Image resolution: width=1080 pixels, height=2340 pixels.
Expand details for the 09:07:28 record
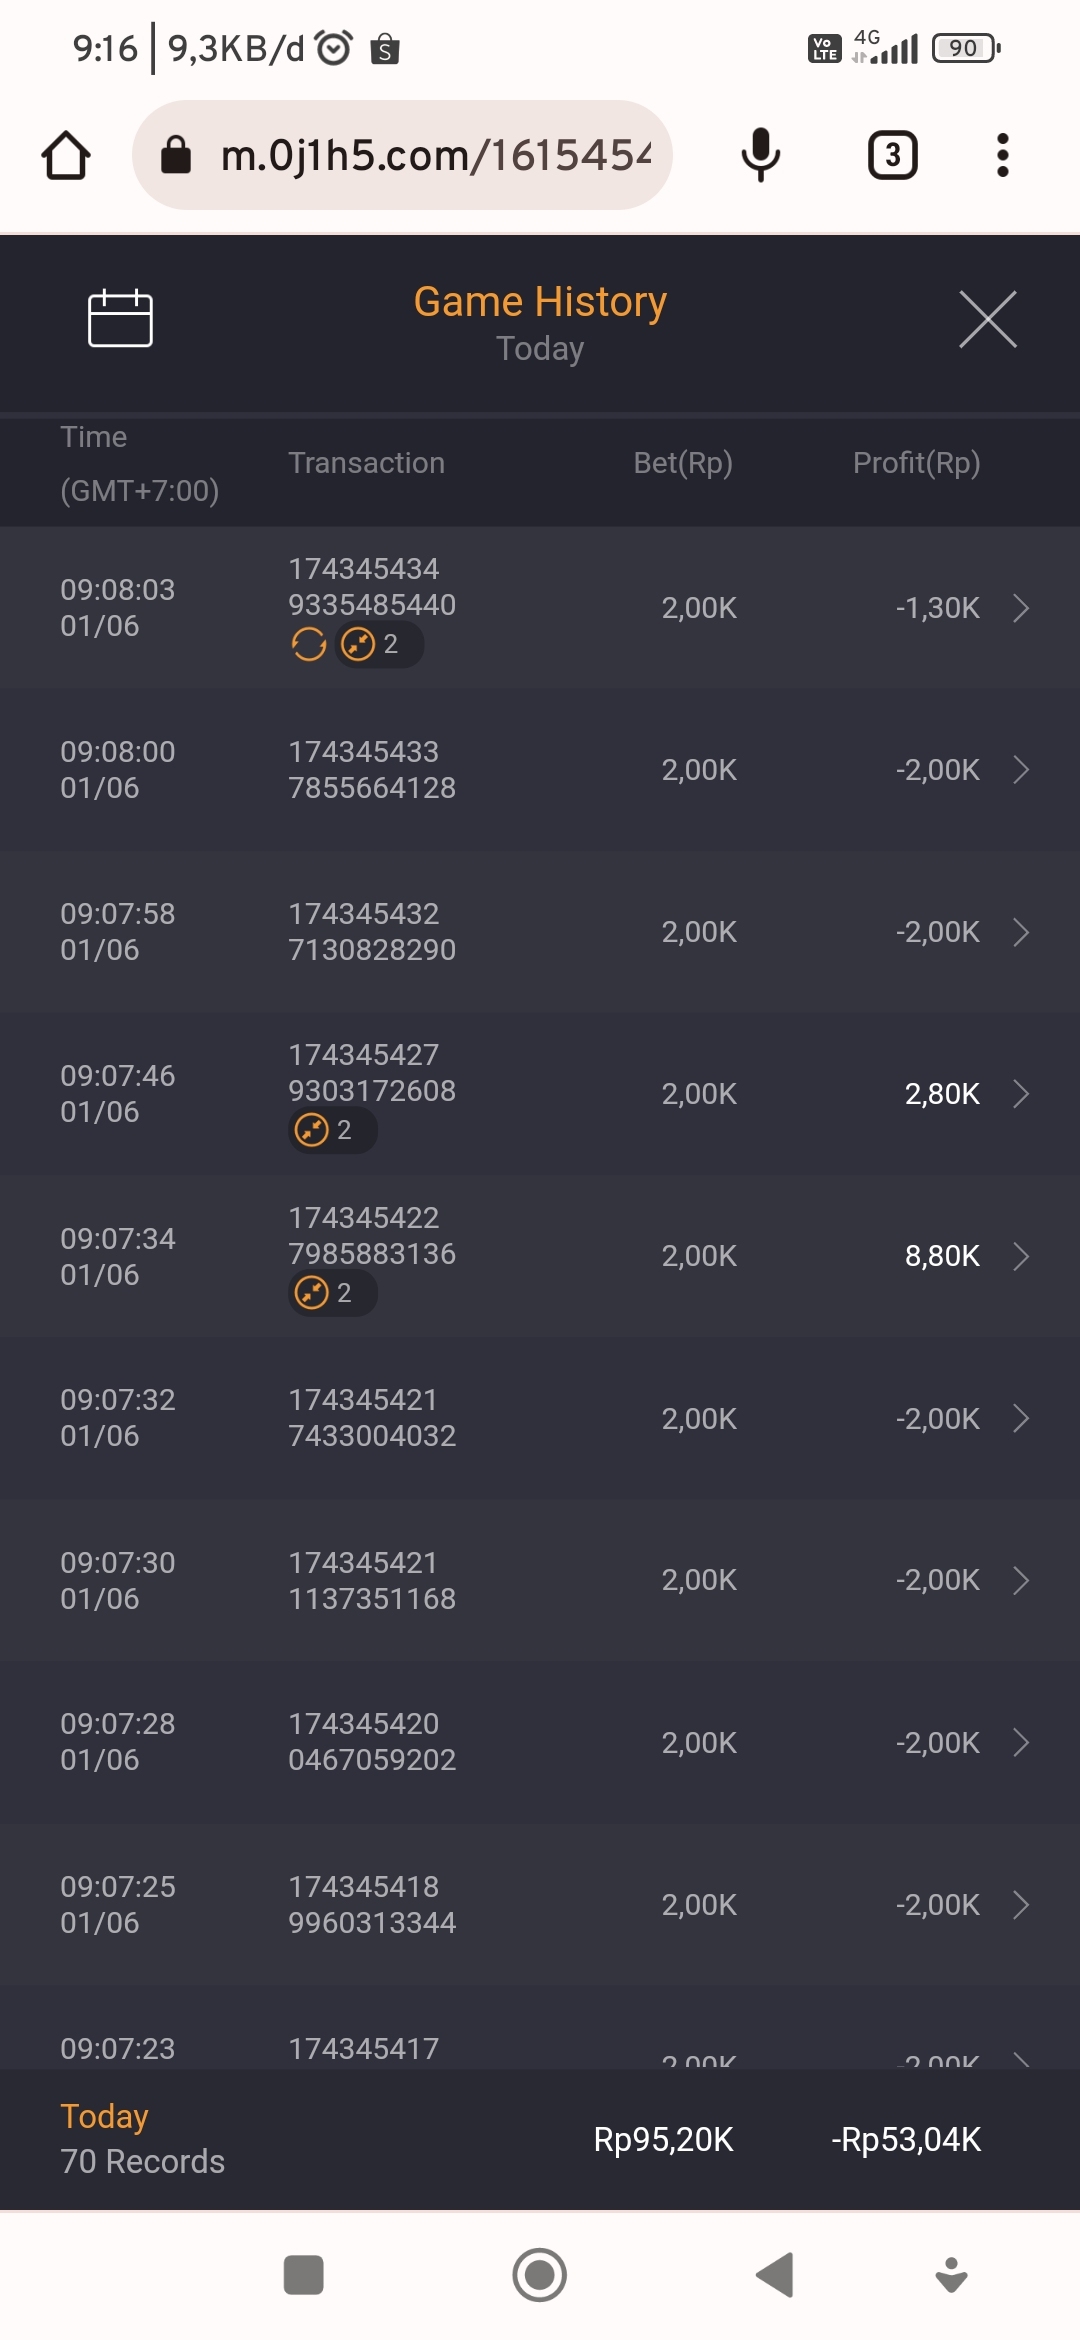[x=1020, y=1743]
